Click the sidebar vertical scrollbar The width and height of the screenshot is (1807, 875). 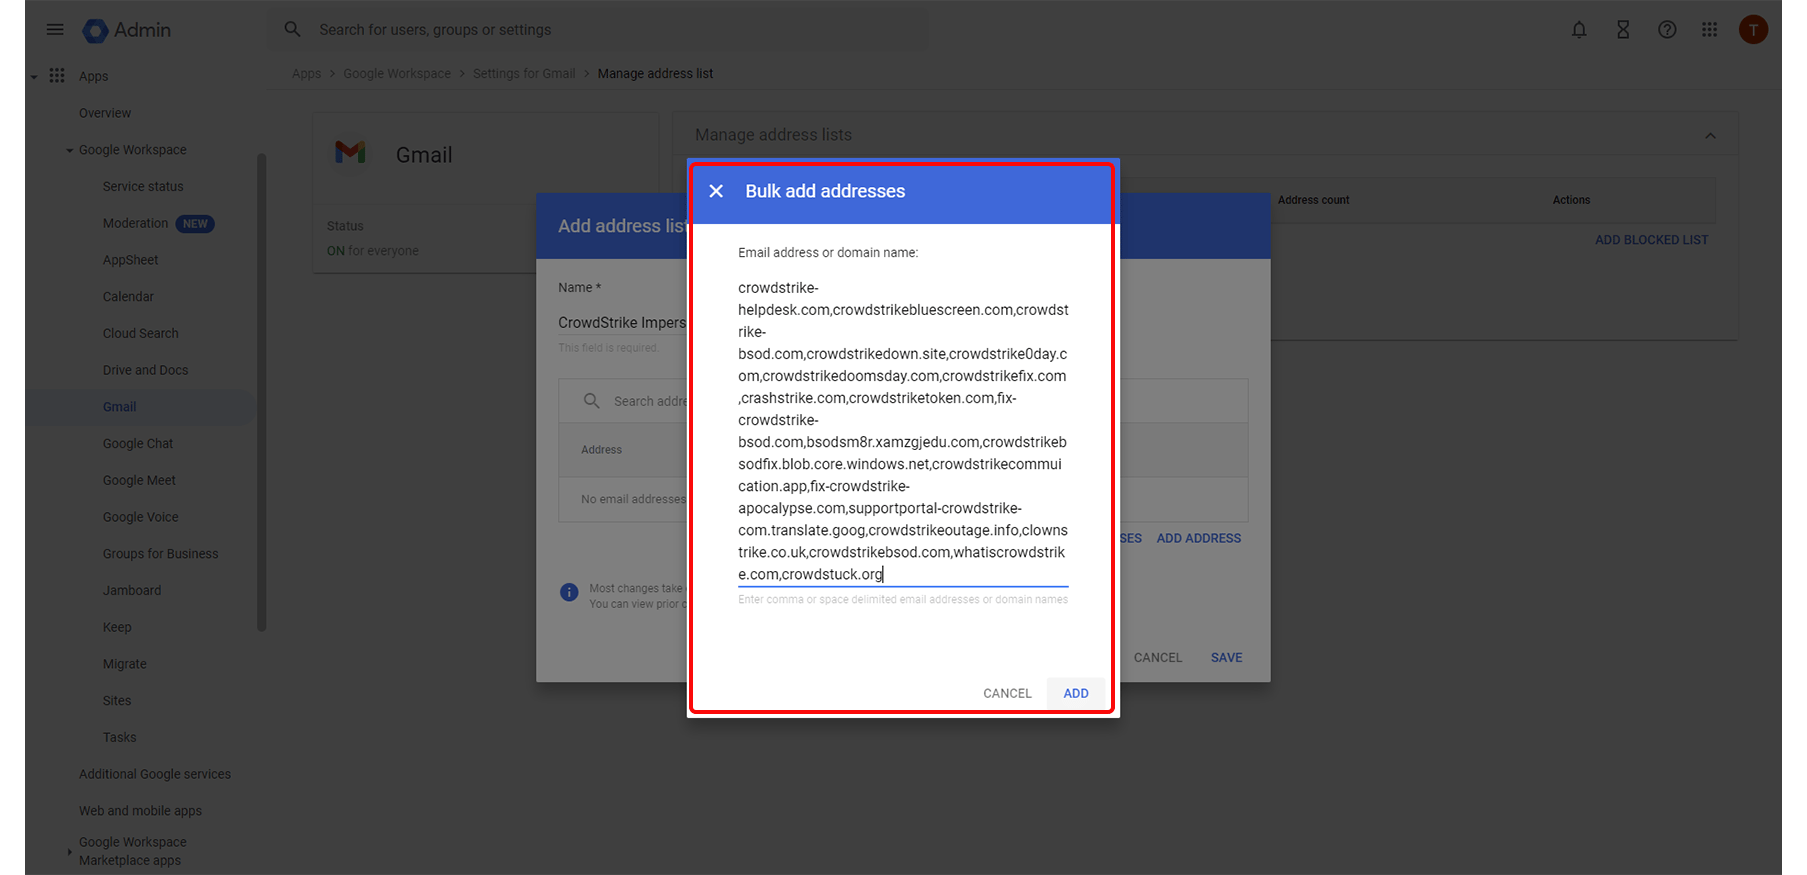262,392
